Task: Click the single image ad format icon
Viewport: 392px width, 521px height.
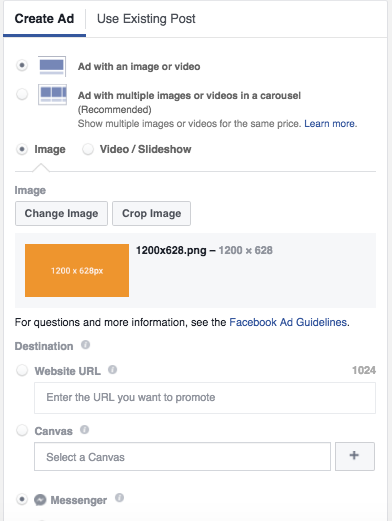Action: (52, 66)
